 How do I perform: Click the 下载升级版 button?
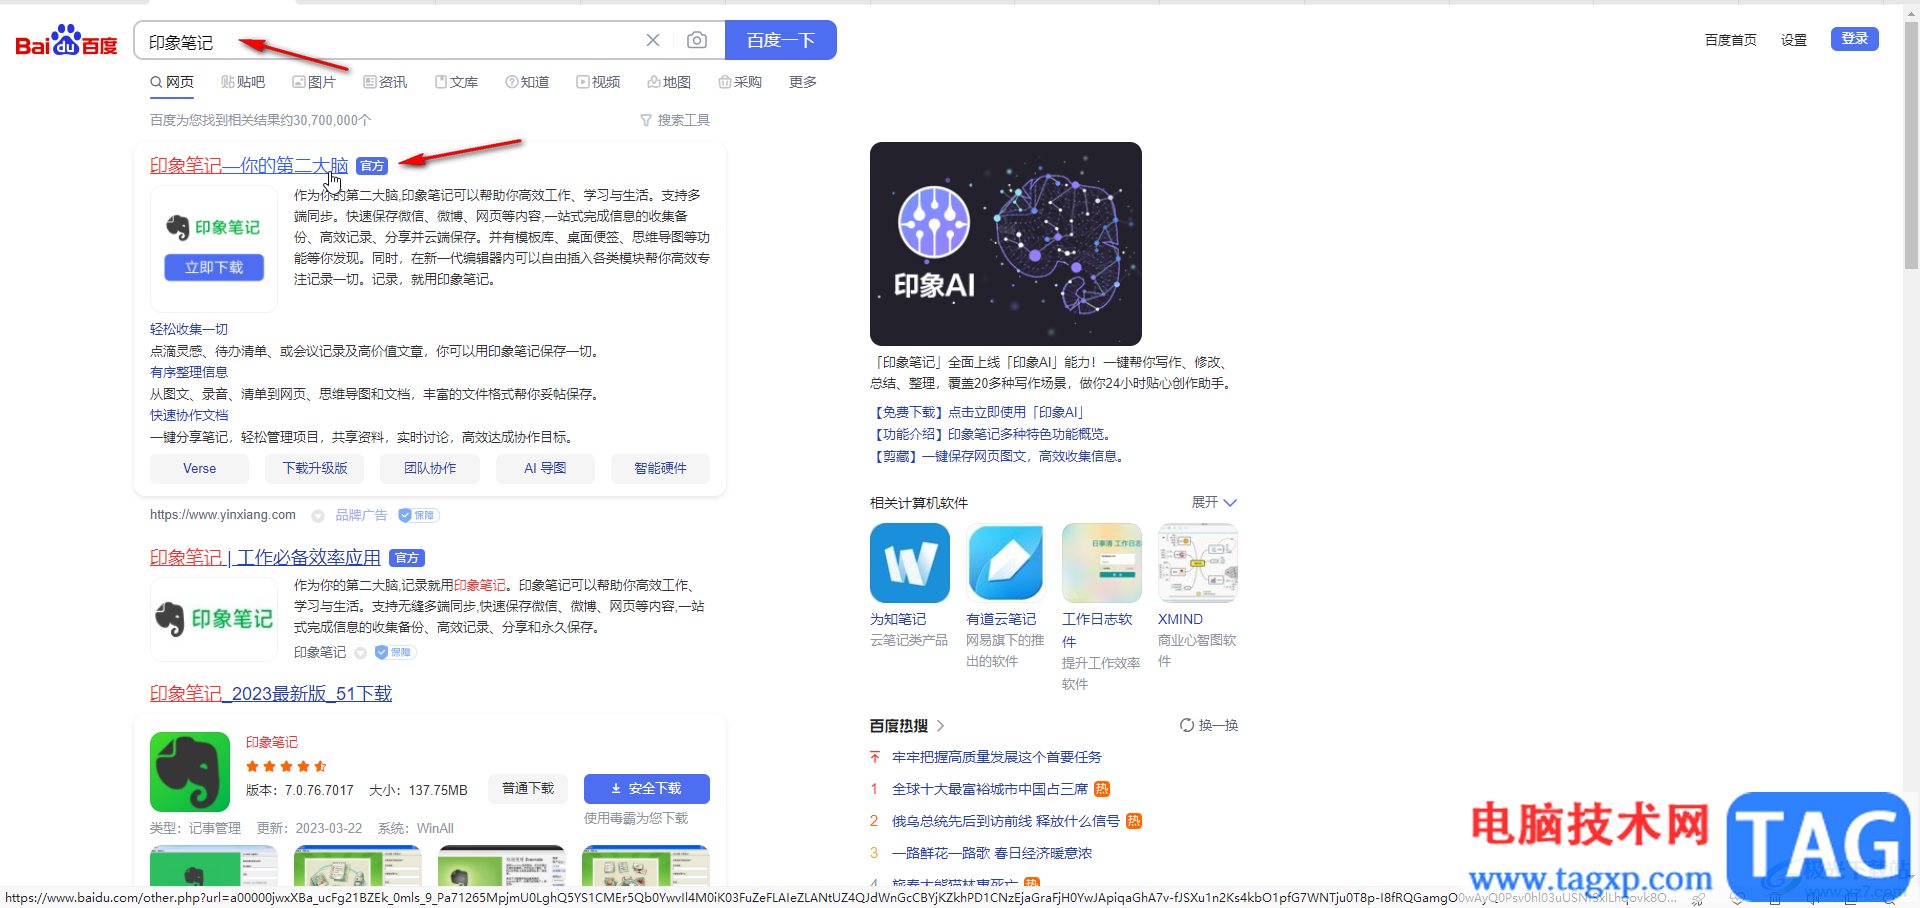click(x=315, y=468)
